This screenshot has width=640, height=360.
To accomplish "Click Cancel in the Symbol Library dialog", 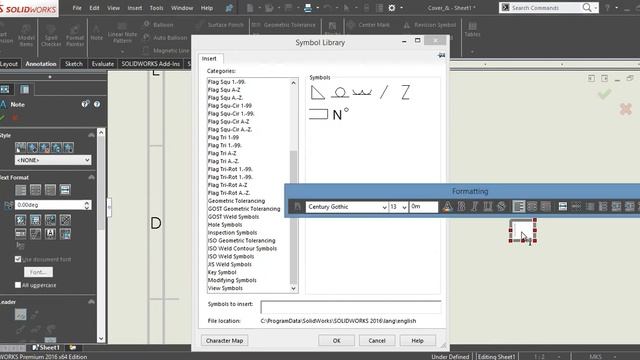I will click(377, 340).
